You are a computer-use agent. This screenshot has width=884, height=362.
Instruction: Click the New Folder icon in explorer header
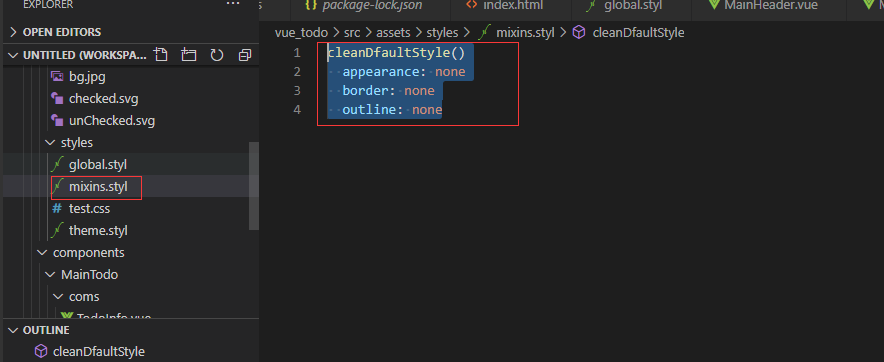189,55
